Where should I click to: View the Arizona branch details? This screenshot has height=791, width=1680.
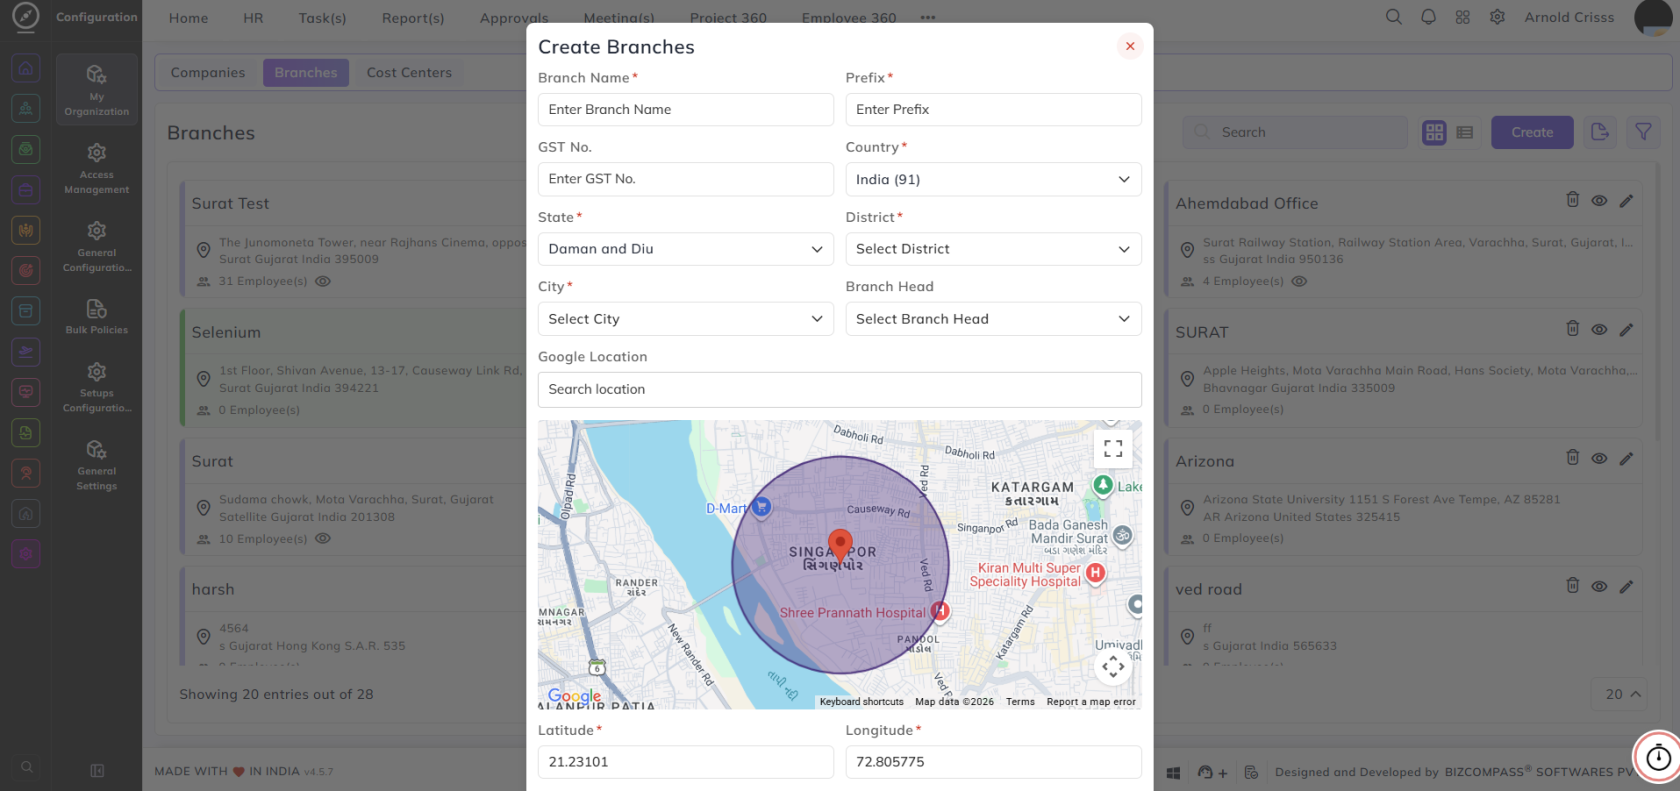click(1599, 459)
